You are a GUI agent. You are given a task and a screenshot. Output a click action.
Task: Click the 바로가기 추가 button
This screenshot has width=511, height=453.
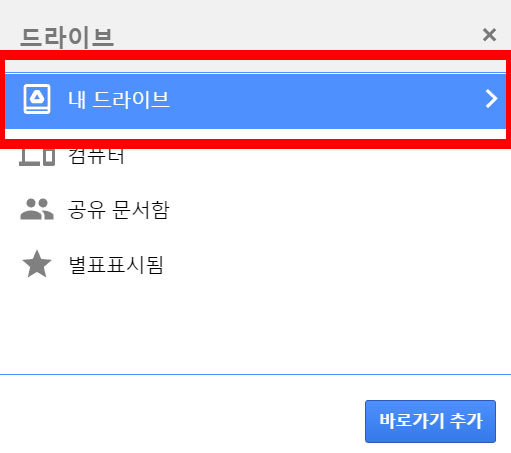click(430, 421)
